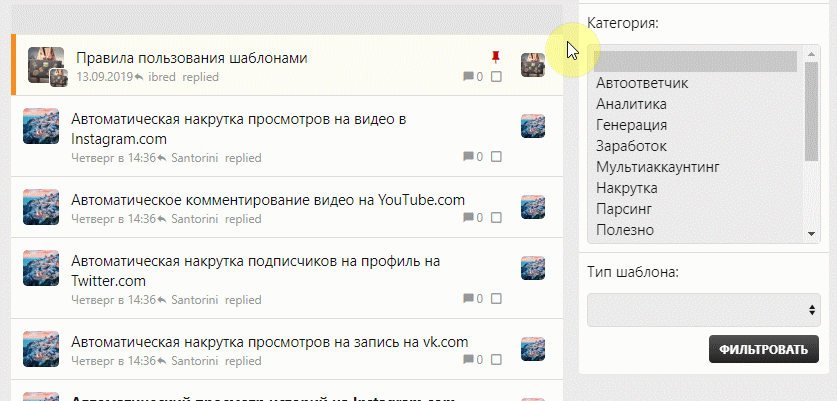Image resolution: width=837 pixels, height=401 pixels.
Task: Open last-poster avatar right of YouTube.com thread
Action: (533, 207)
